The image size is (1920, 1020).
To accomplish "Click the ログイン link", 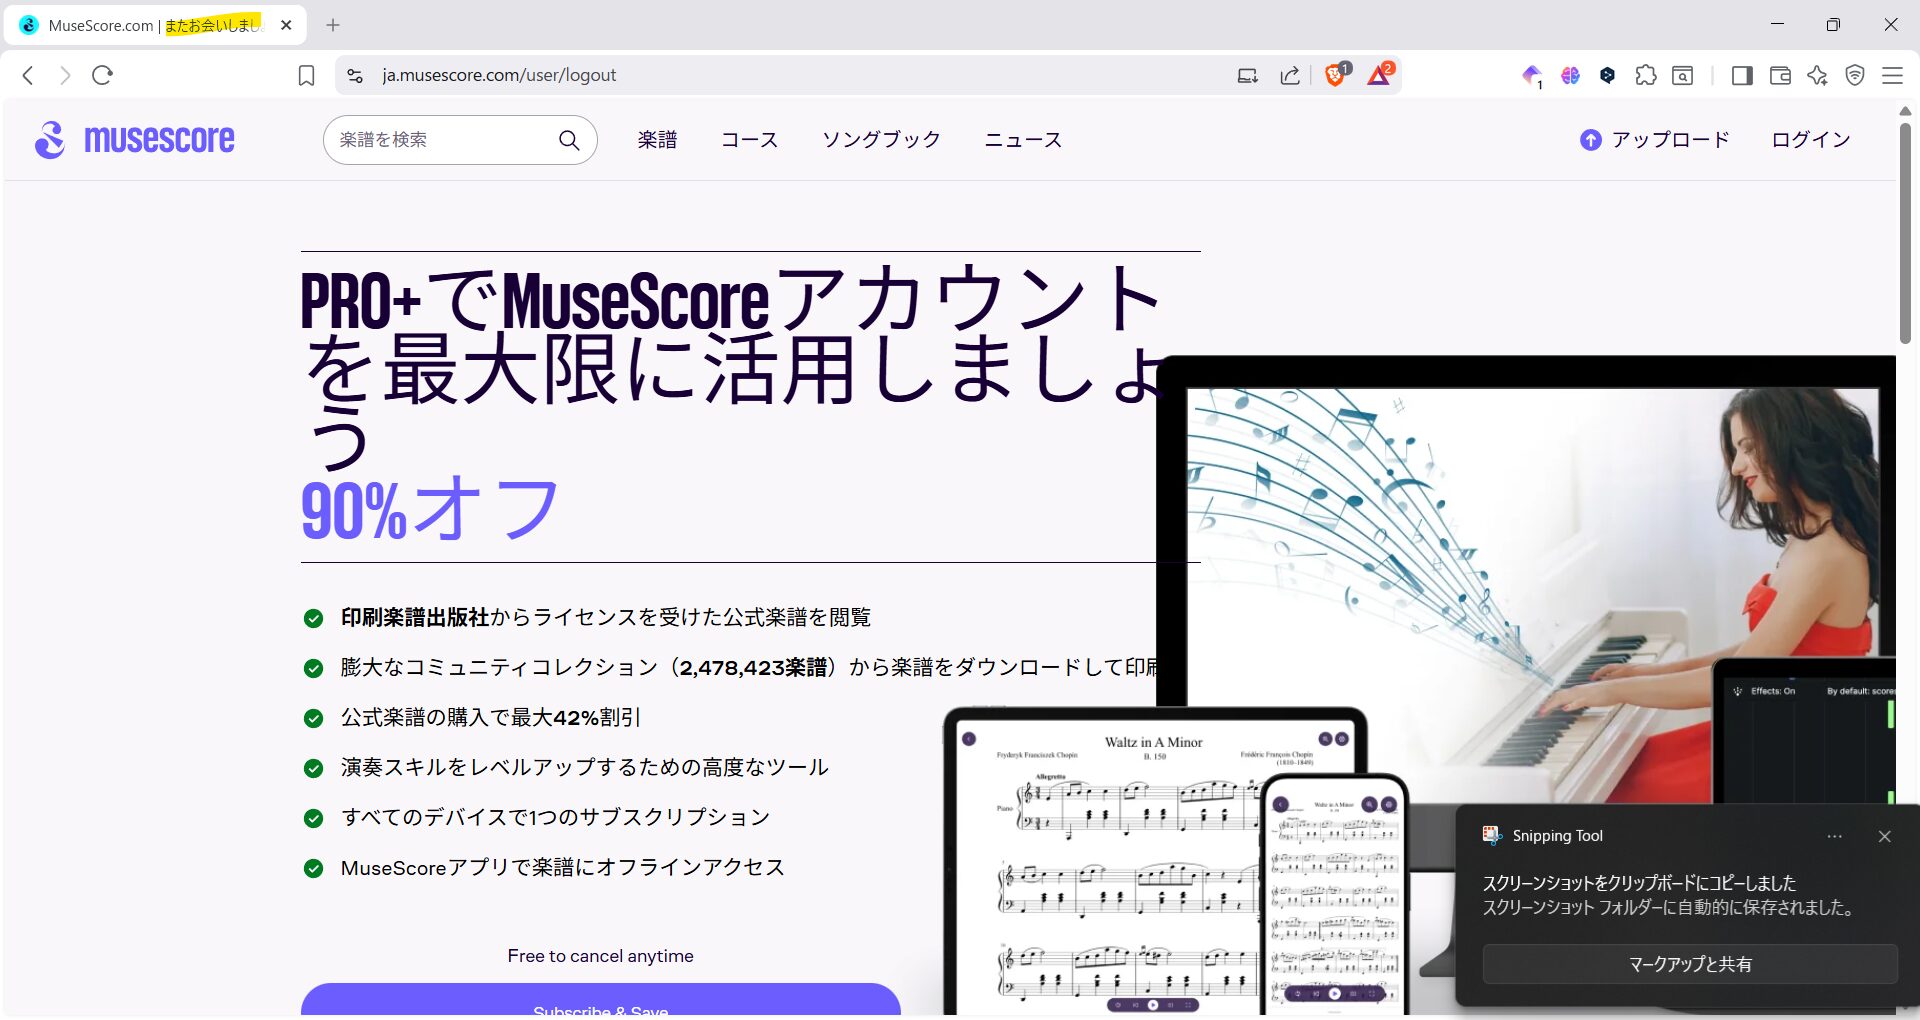I will coord(1809,140).
